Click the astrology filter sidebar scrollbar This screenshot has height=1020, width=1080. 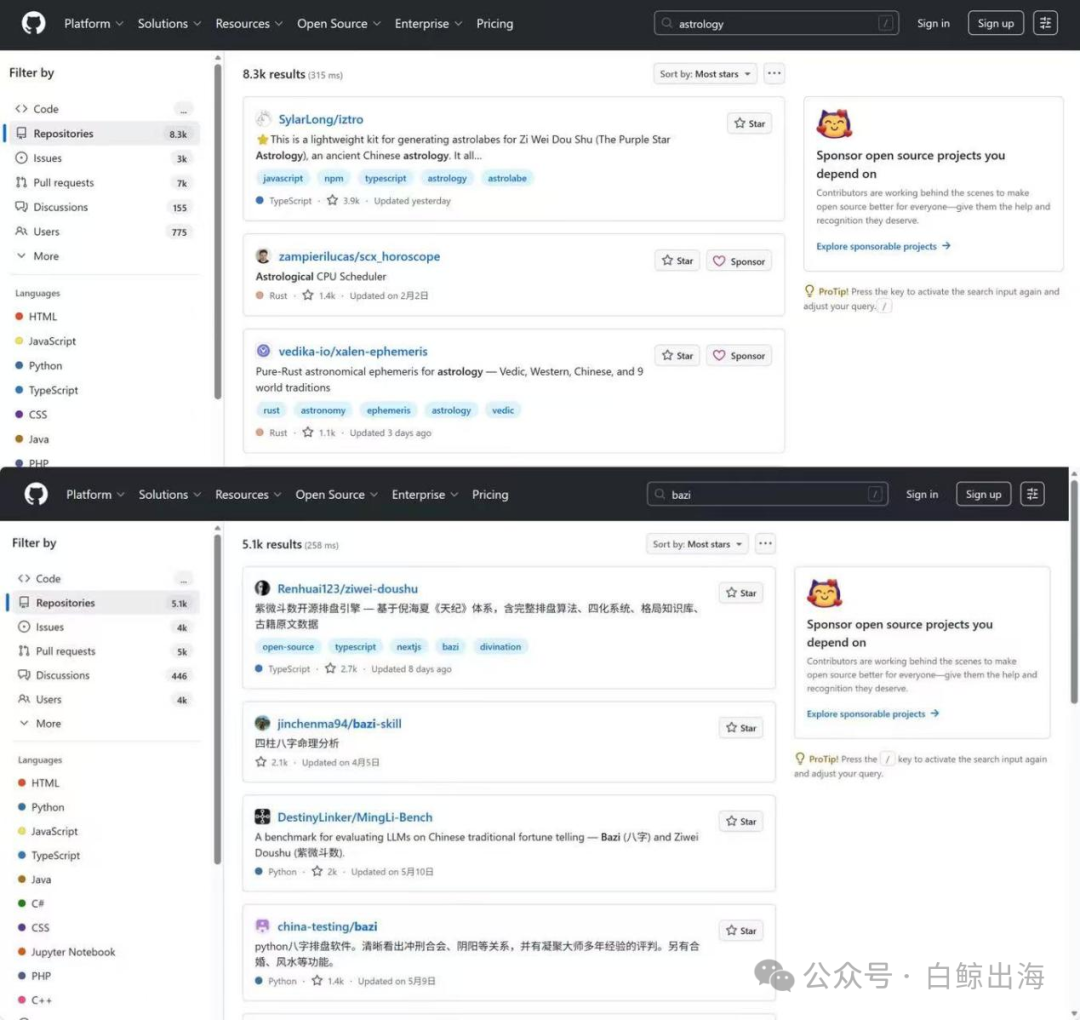coord(218,231)
